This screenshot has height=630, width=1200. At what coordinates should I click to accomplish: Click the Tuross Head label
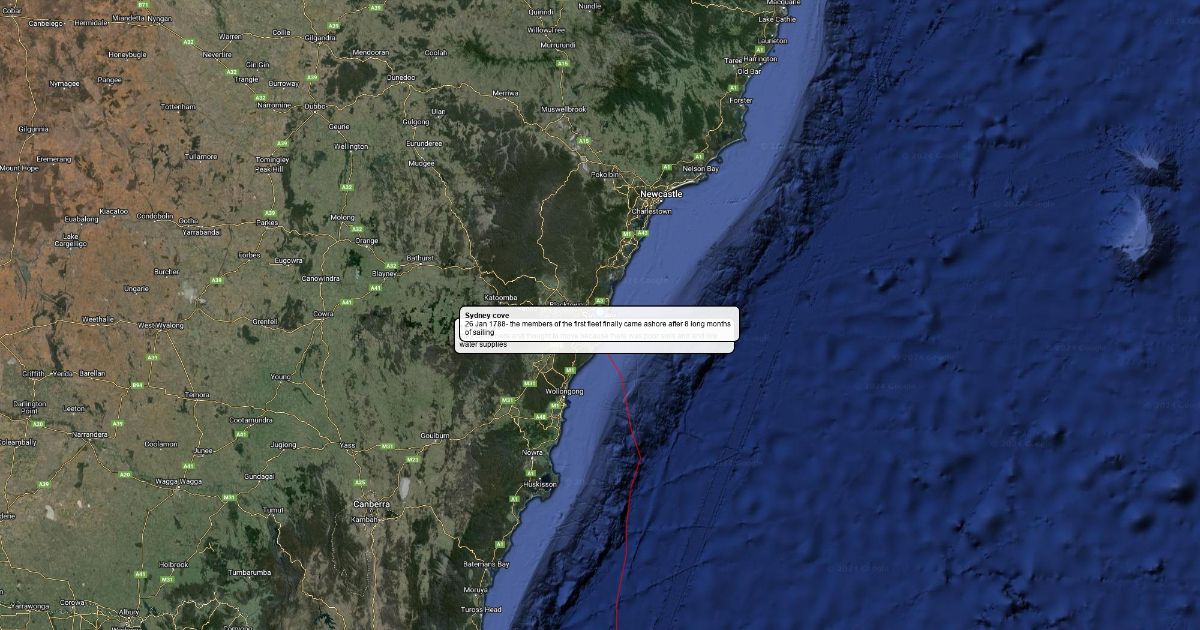tap(481, 609)
